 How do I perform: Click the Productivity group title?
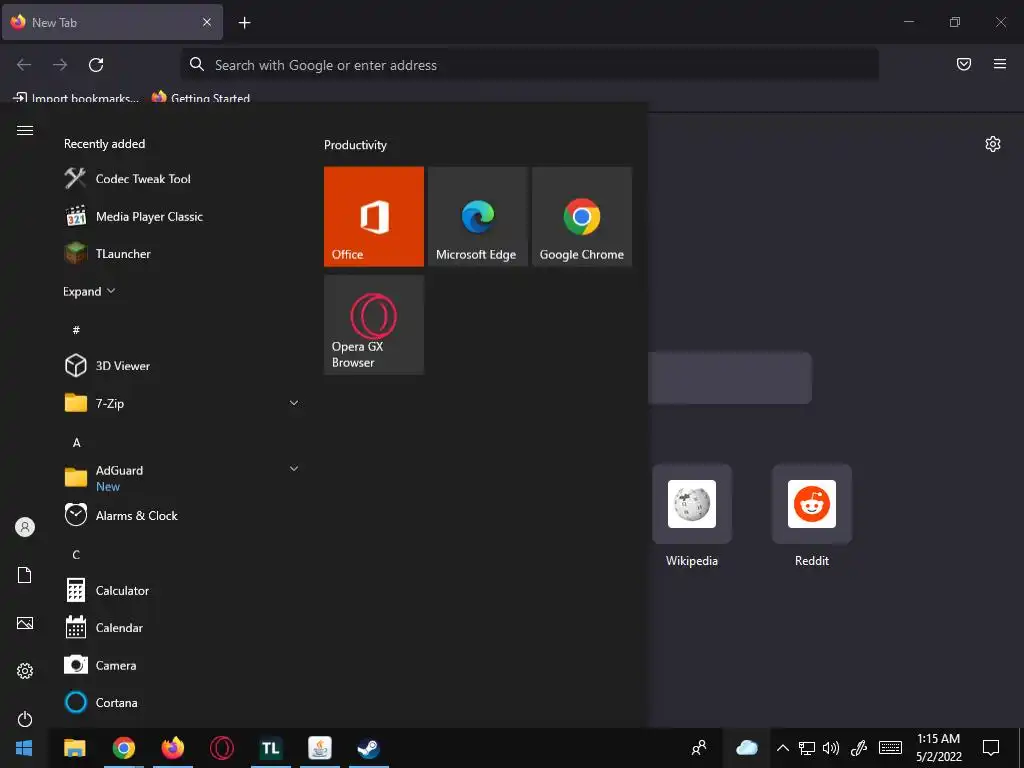coord(355,145)
